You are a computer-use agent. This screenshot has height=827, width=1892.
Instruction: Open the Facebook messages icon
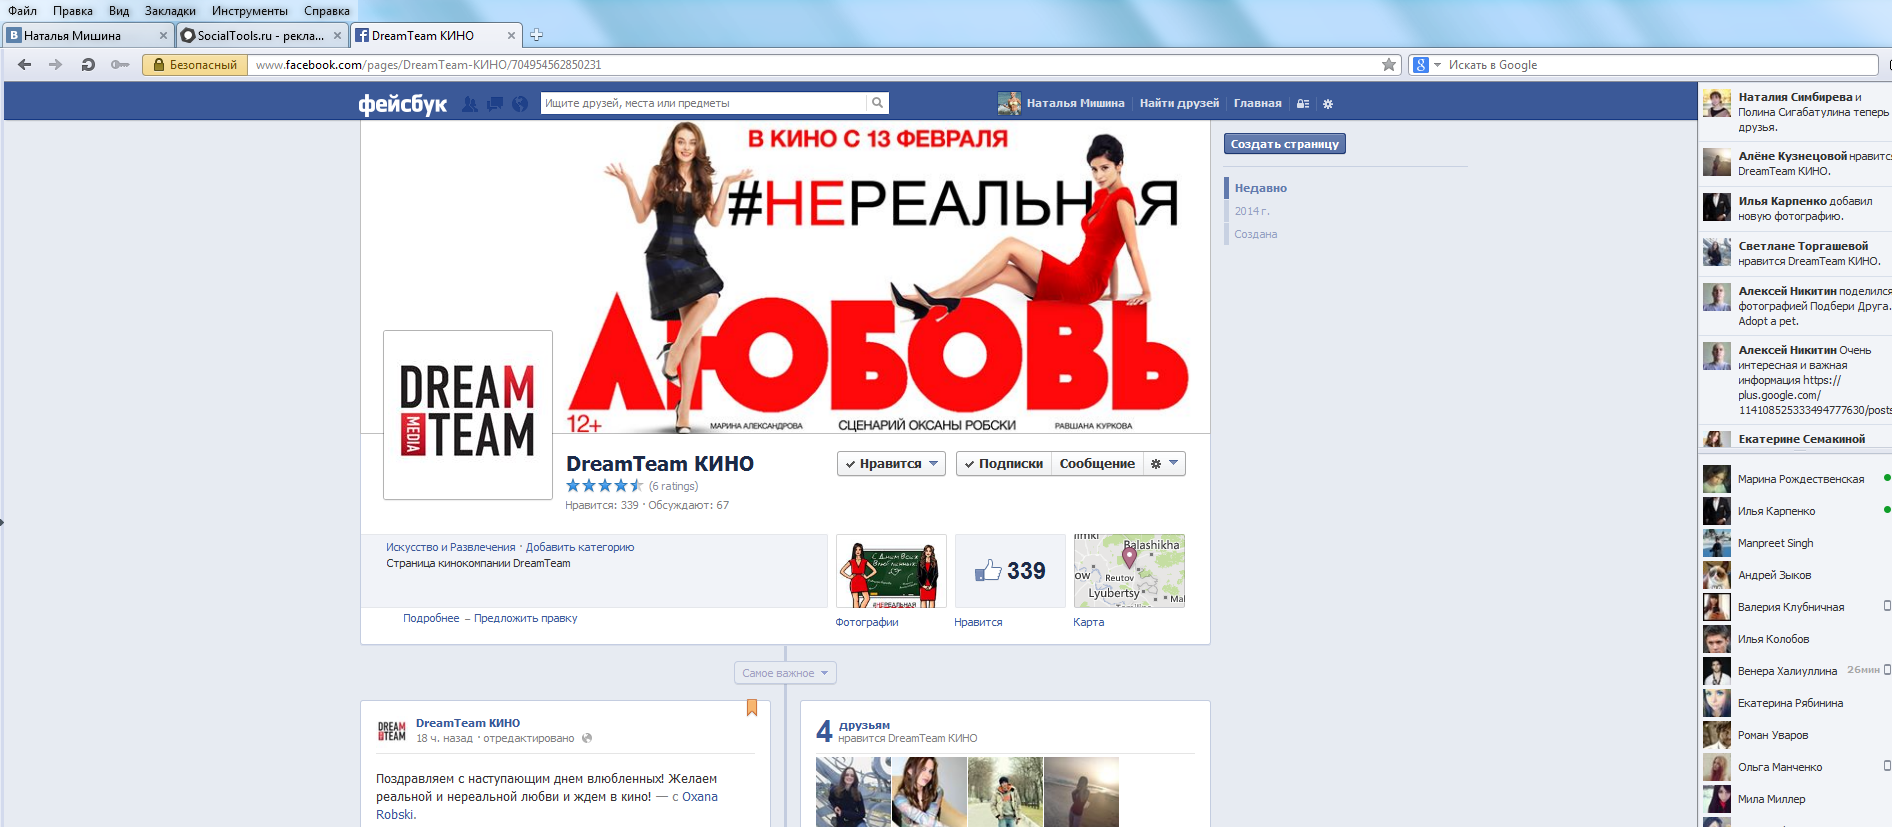click(495, 104)
